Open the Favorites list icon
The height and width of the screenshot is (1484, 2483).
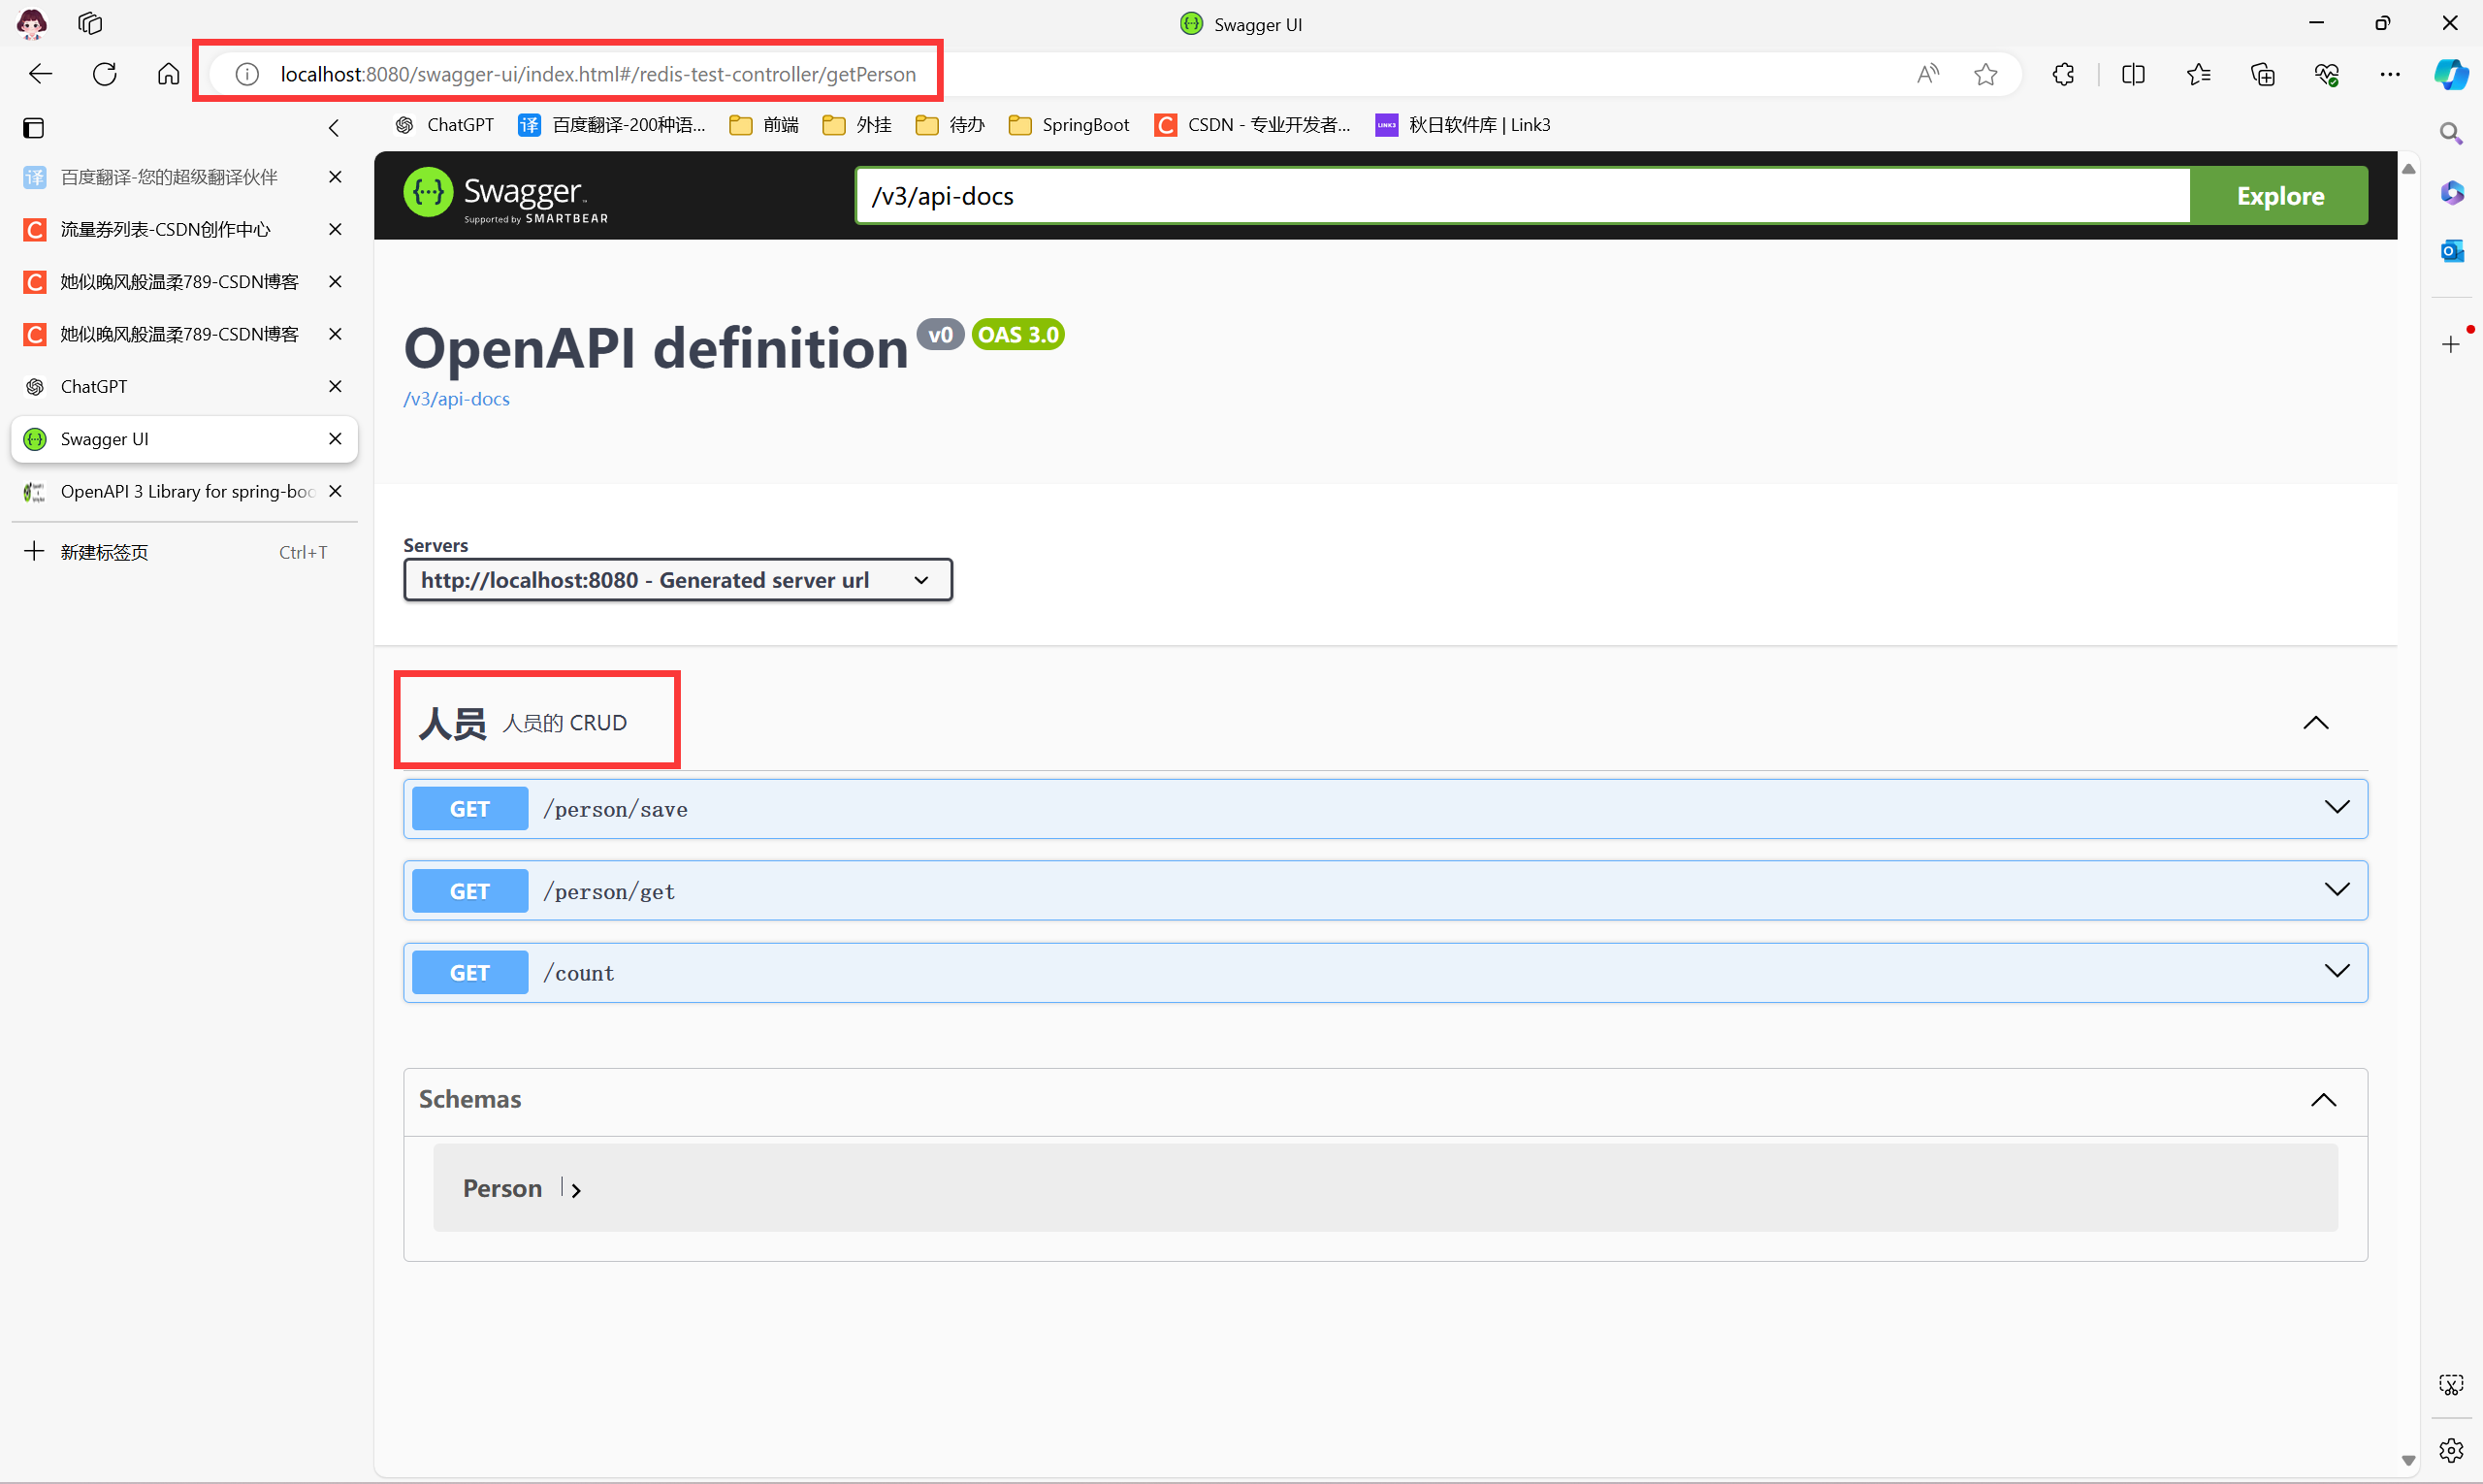click(x=2198, y=74)
